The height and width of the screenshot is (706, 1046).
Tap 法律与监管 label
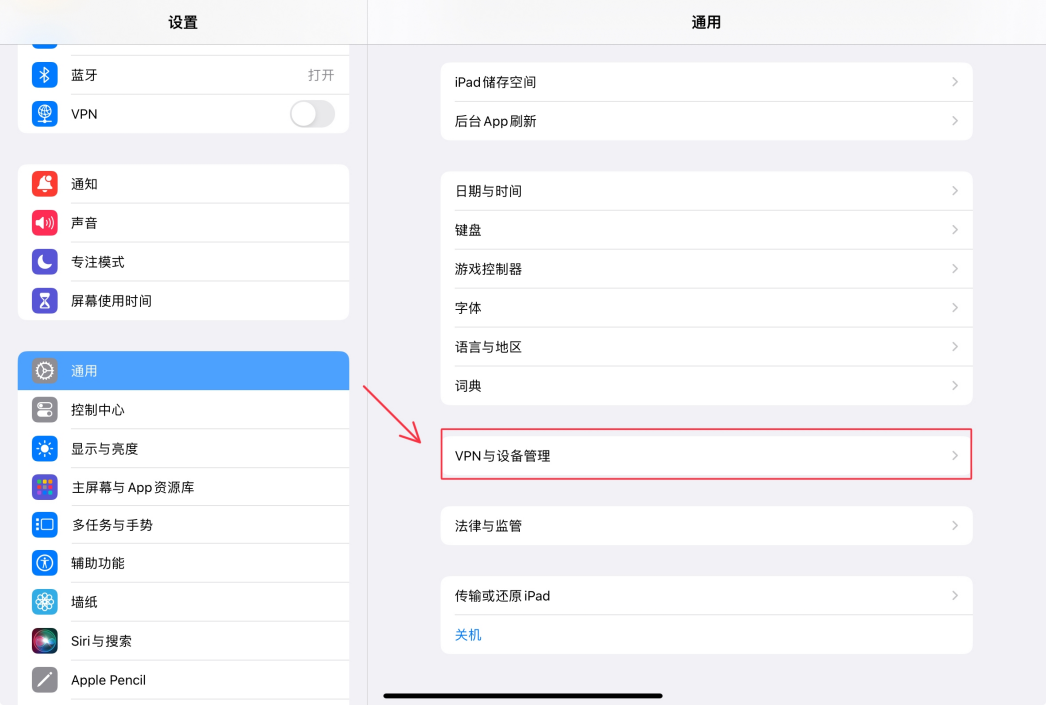(x=488, y=526)
